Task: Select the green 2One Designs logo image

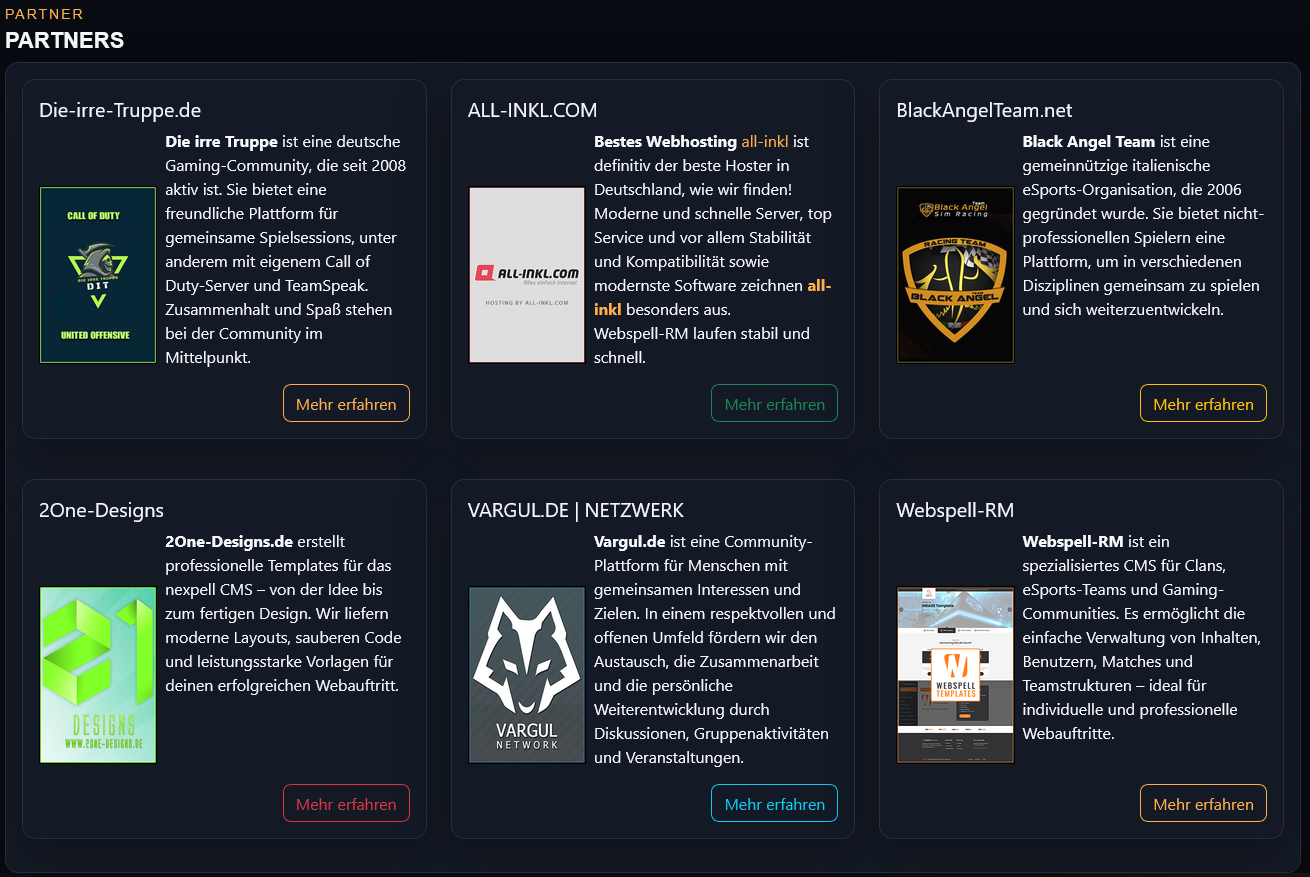Action: pos(98,675)
